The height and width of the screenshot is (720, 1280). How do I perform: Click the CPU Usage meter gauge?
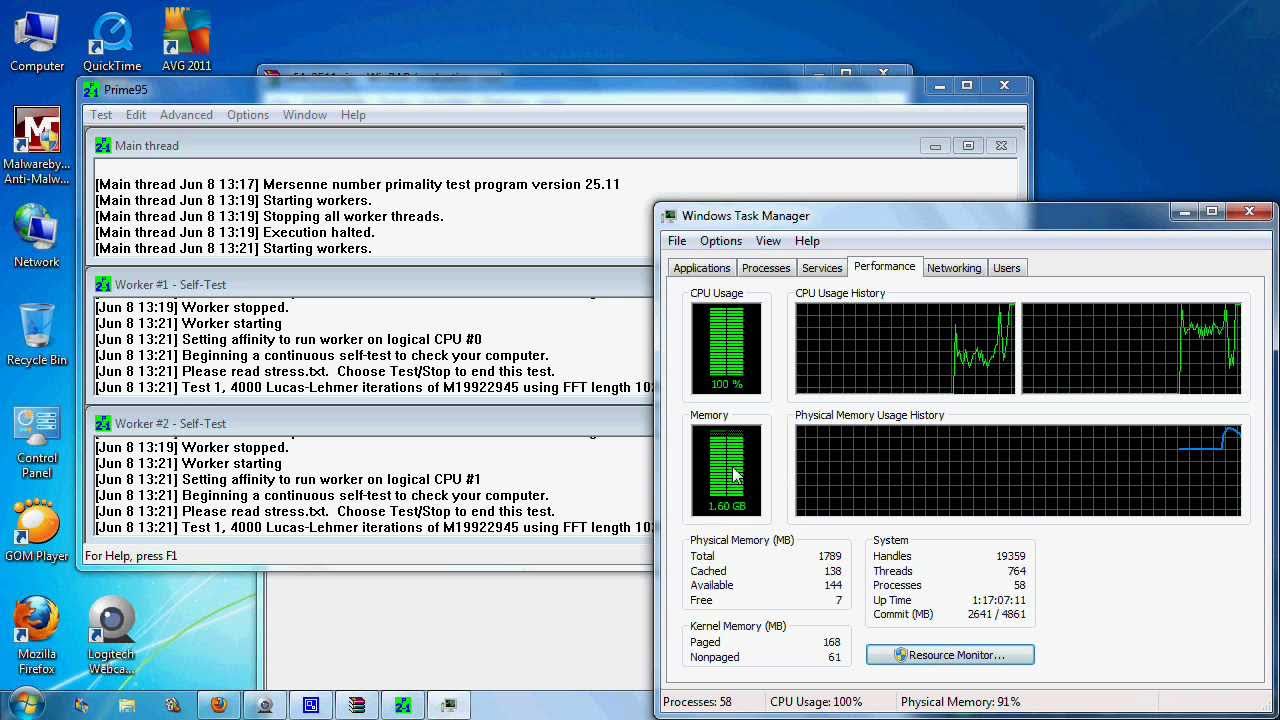(726, 348)
